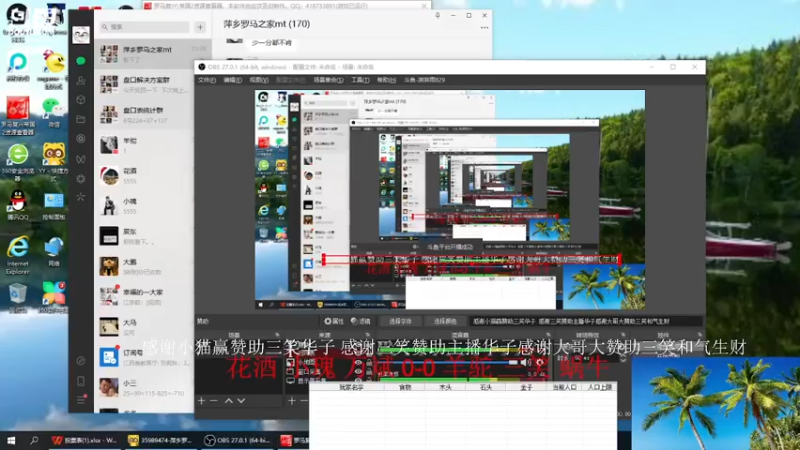The image size is (800, 450).
Task: Open the YY raccoon desktop icon
Action: 54,161
